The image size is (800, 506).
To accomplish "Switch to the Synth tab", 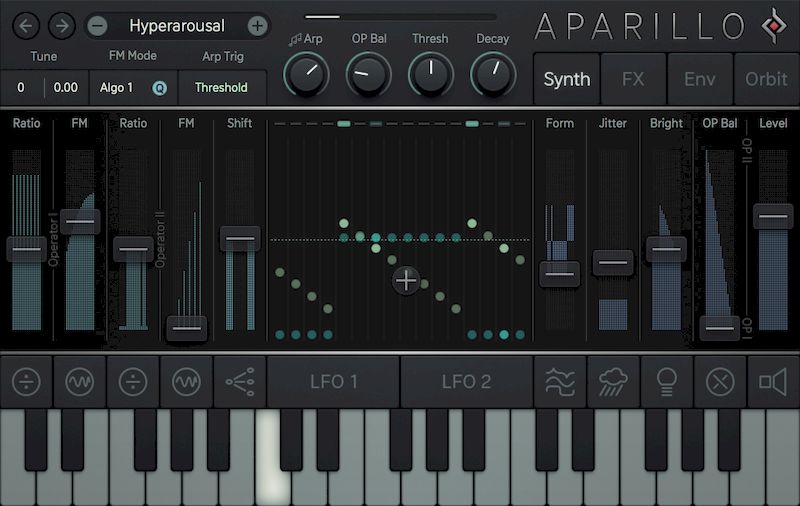I will point(566,79).
